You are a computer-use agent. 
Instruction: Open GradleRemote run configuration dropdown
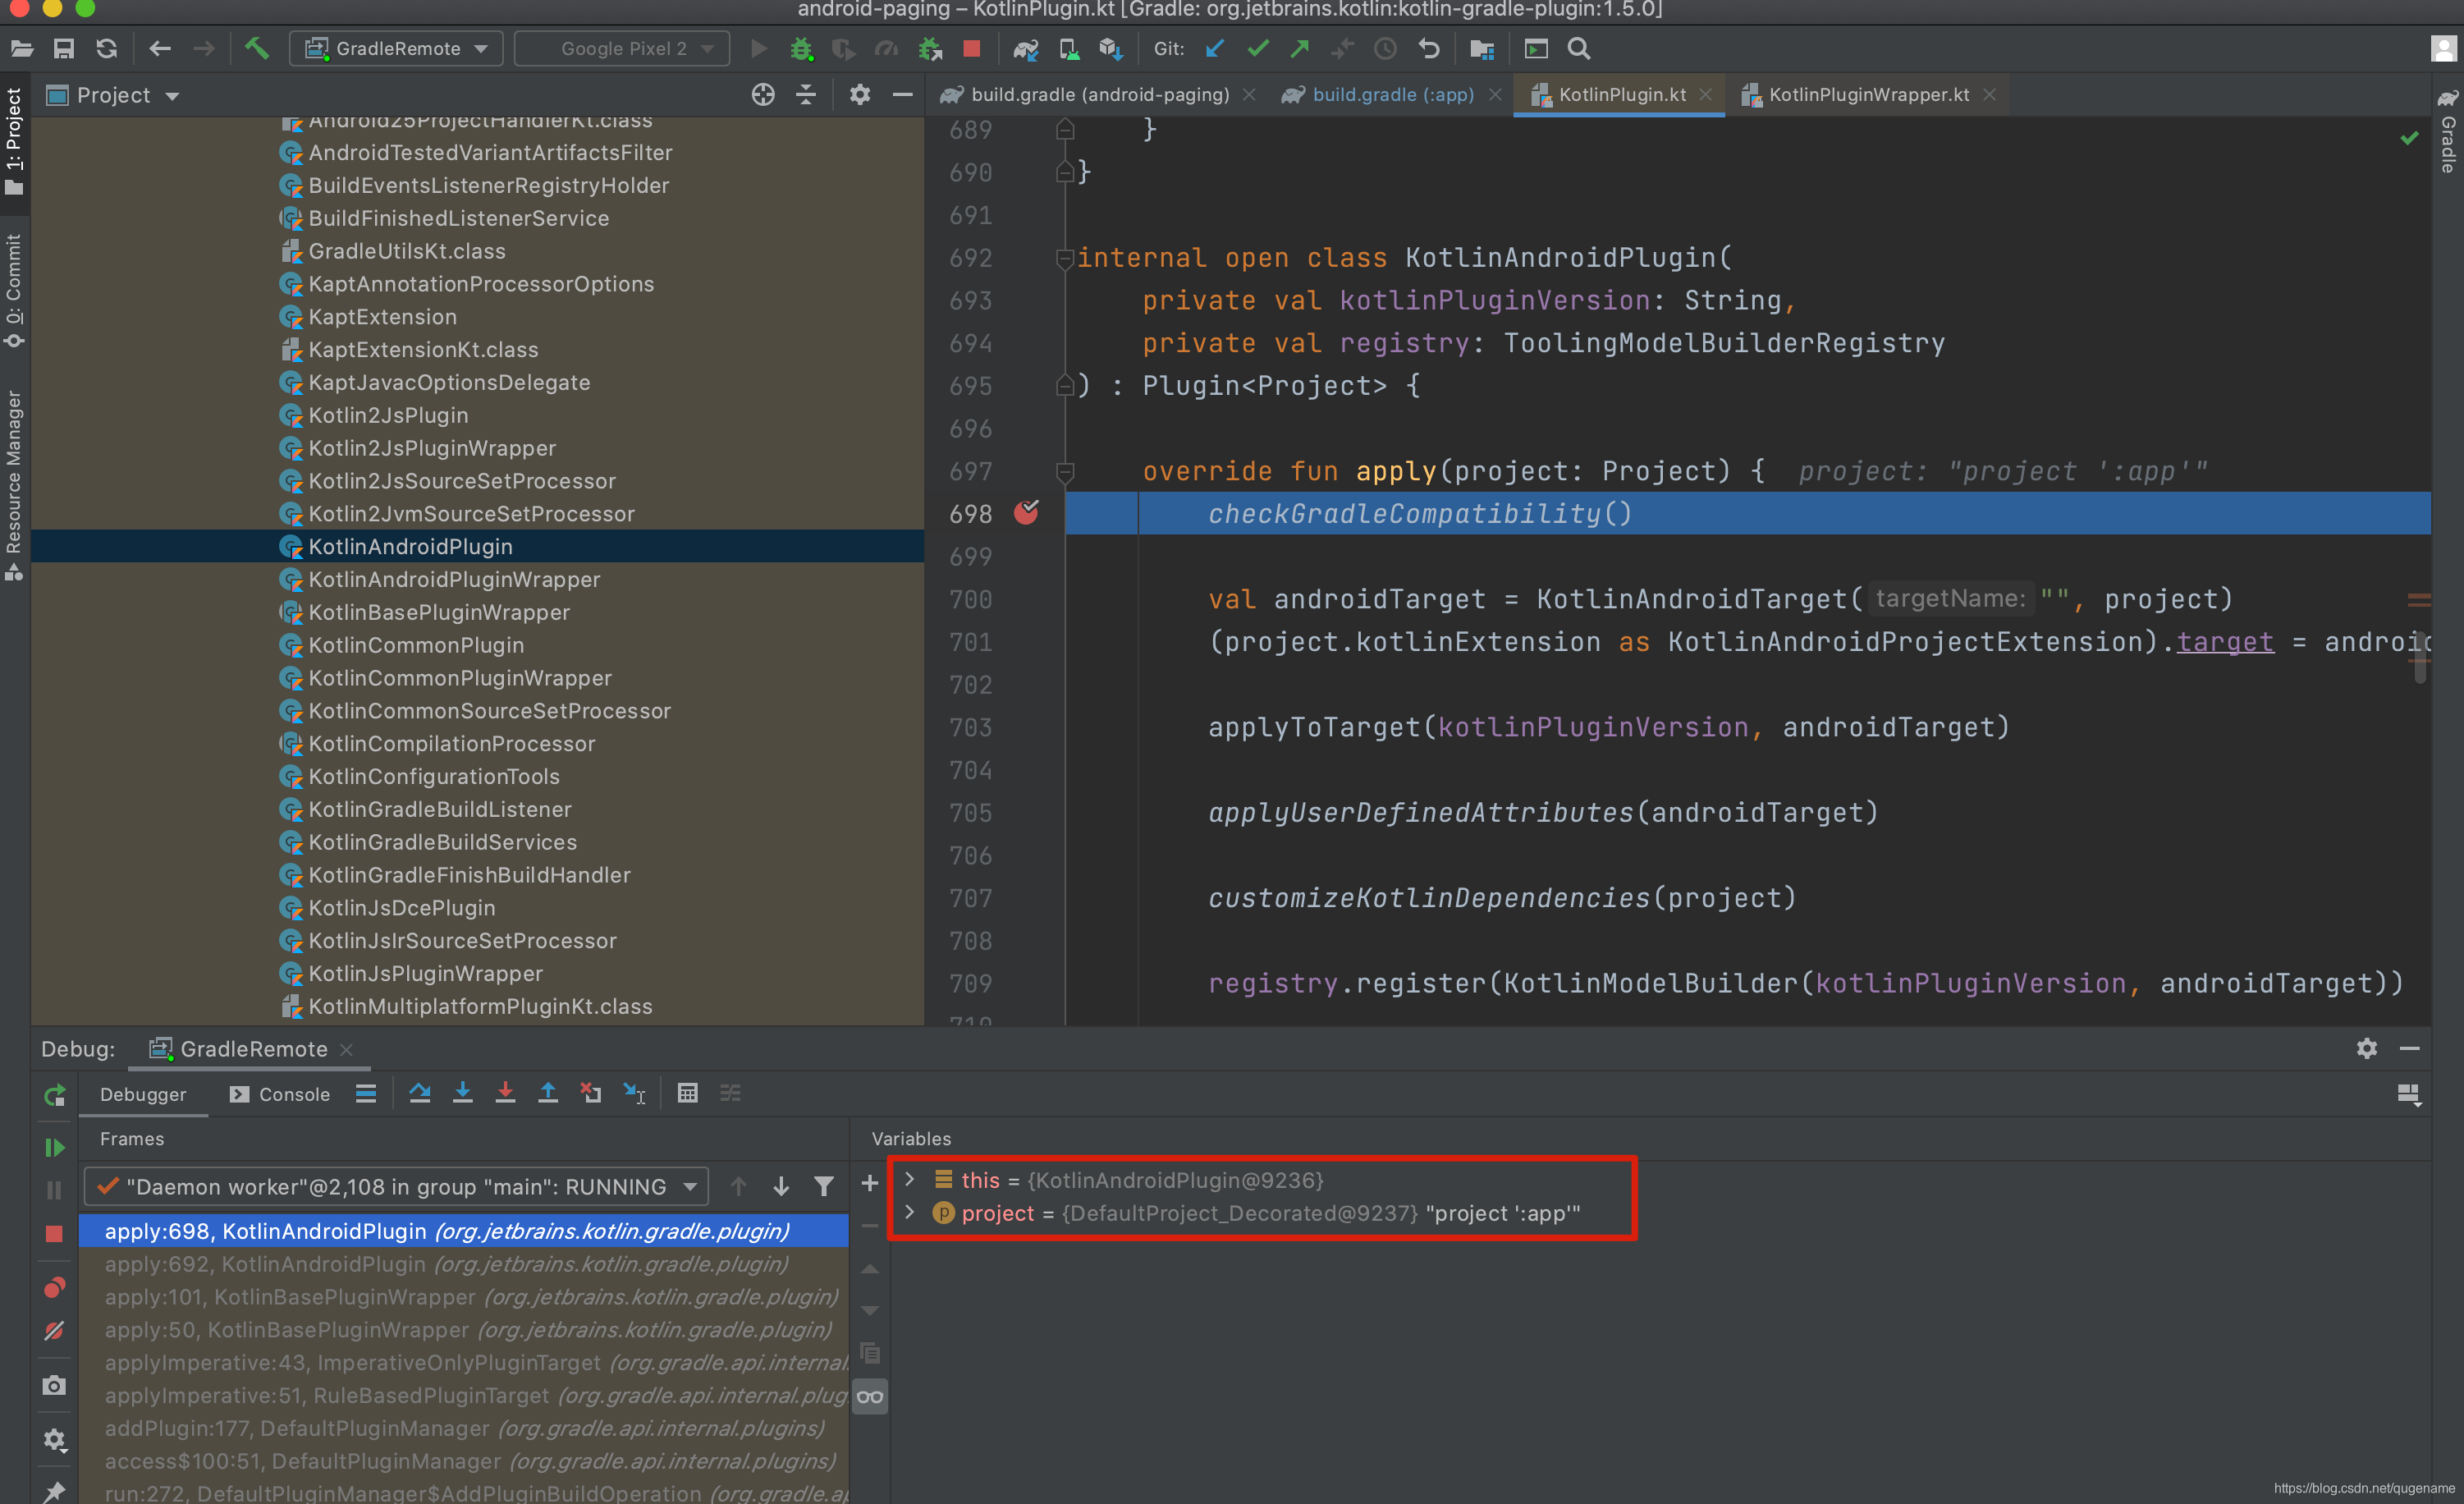397,48
